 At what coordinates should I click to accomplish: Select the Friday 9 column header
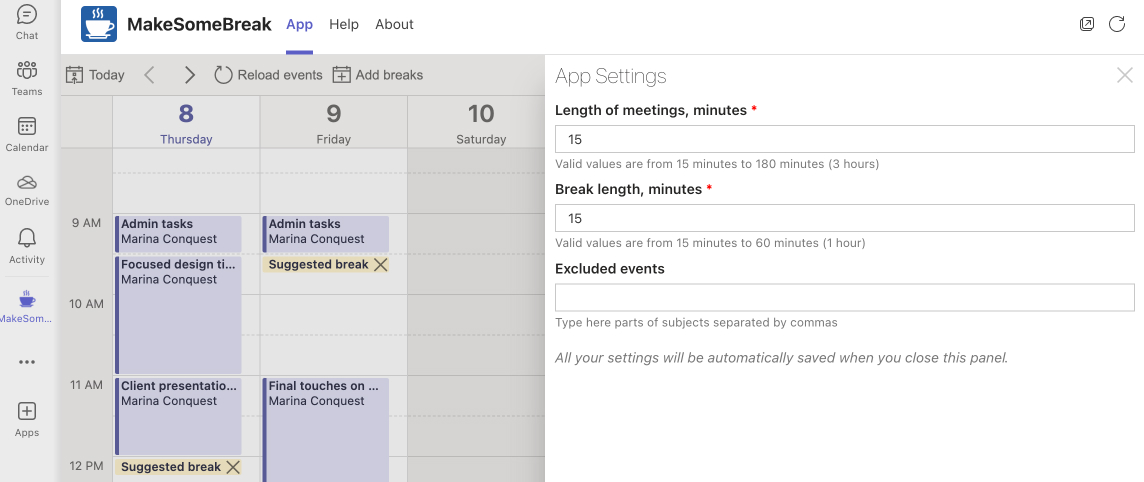[x=333, y=123]
